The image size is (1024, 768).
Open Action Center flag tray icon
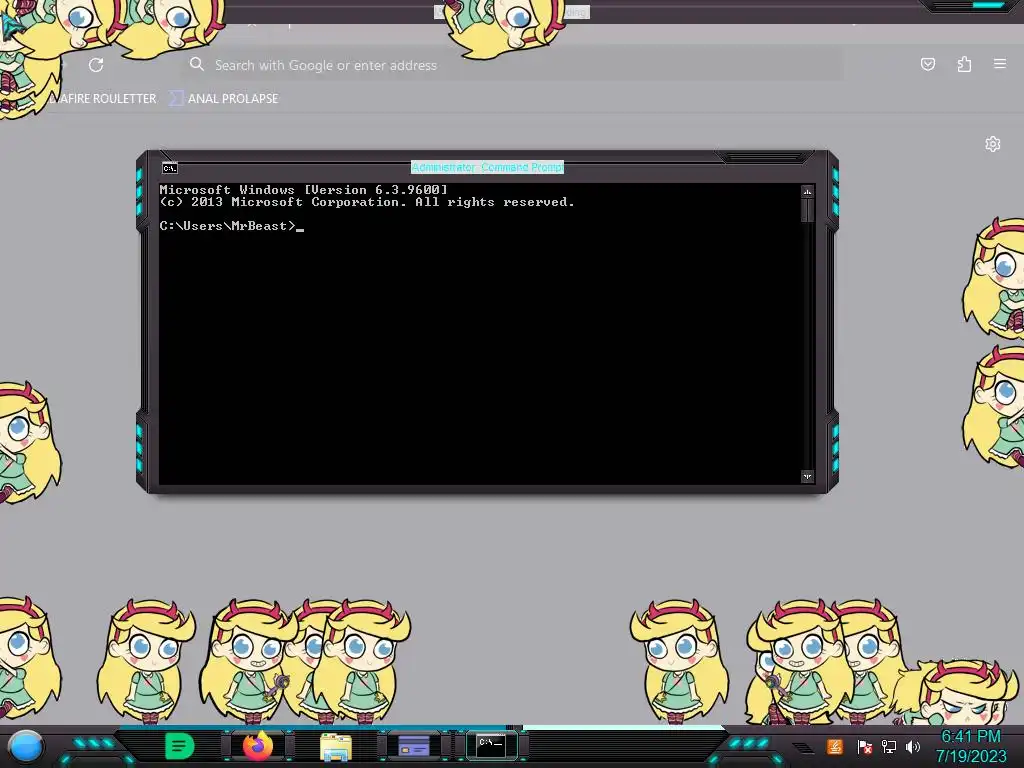pos(864,746)
